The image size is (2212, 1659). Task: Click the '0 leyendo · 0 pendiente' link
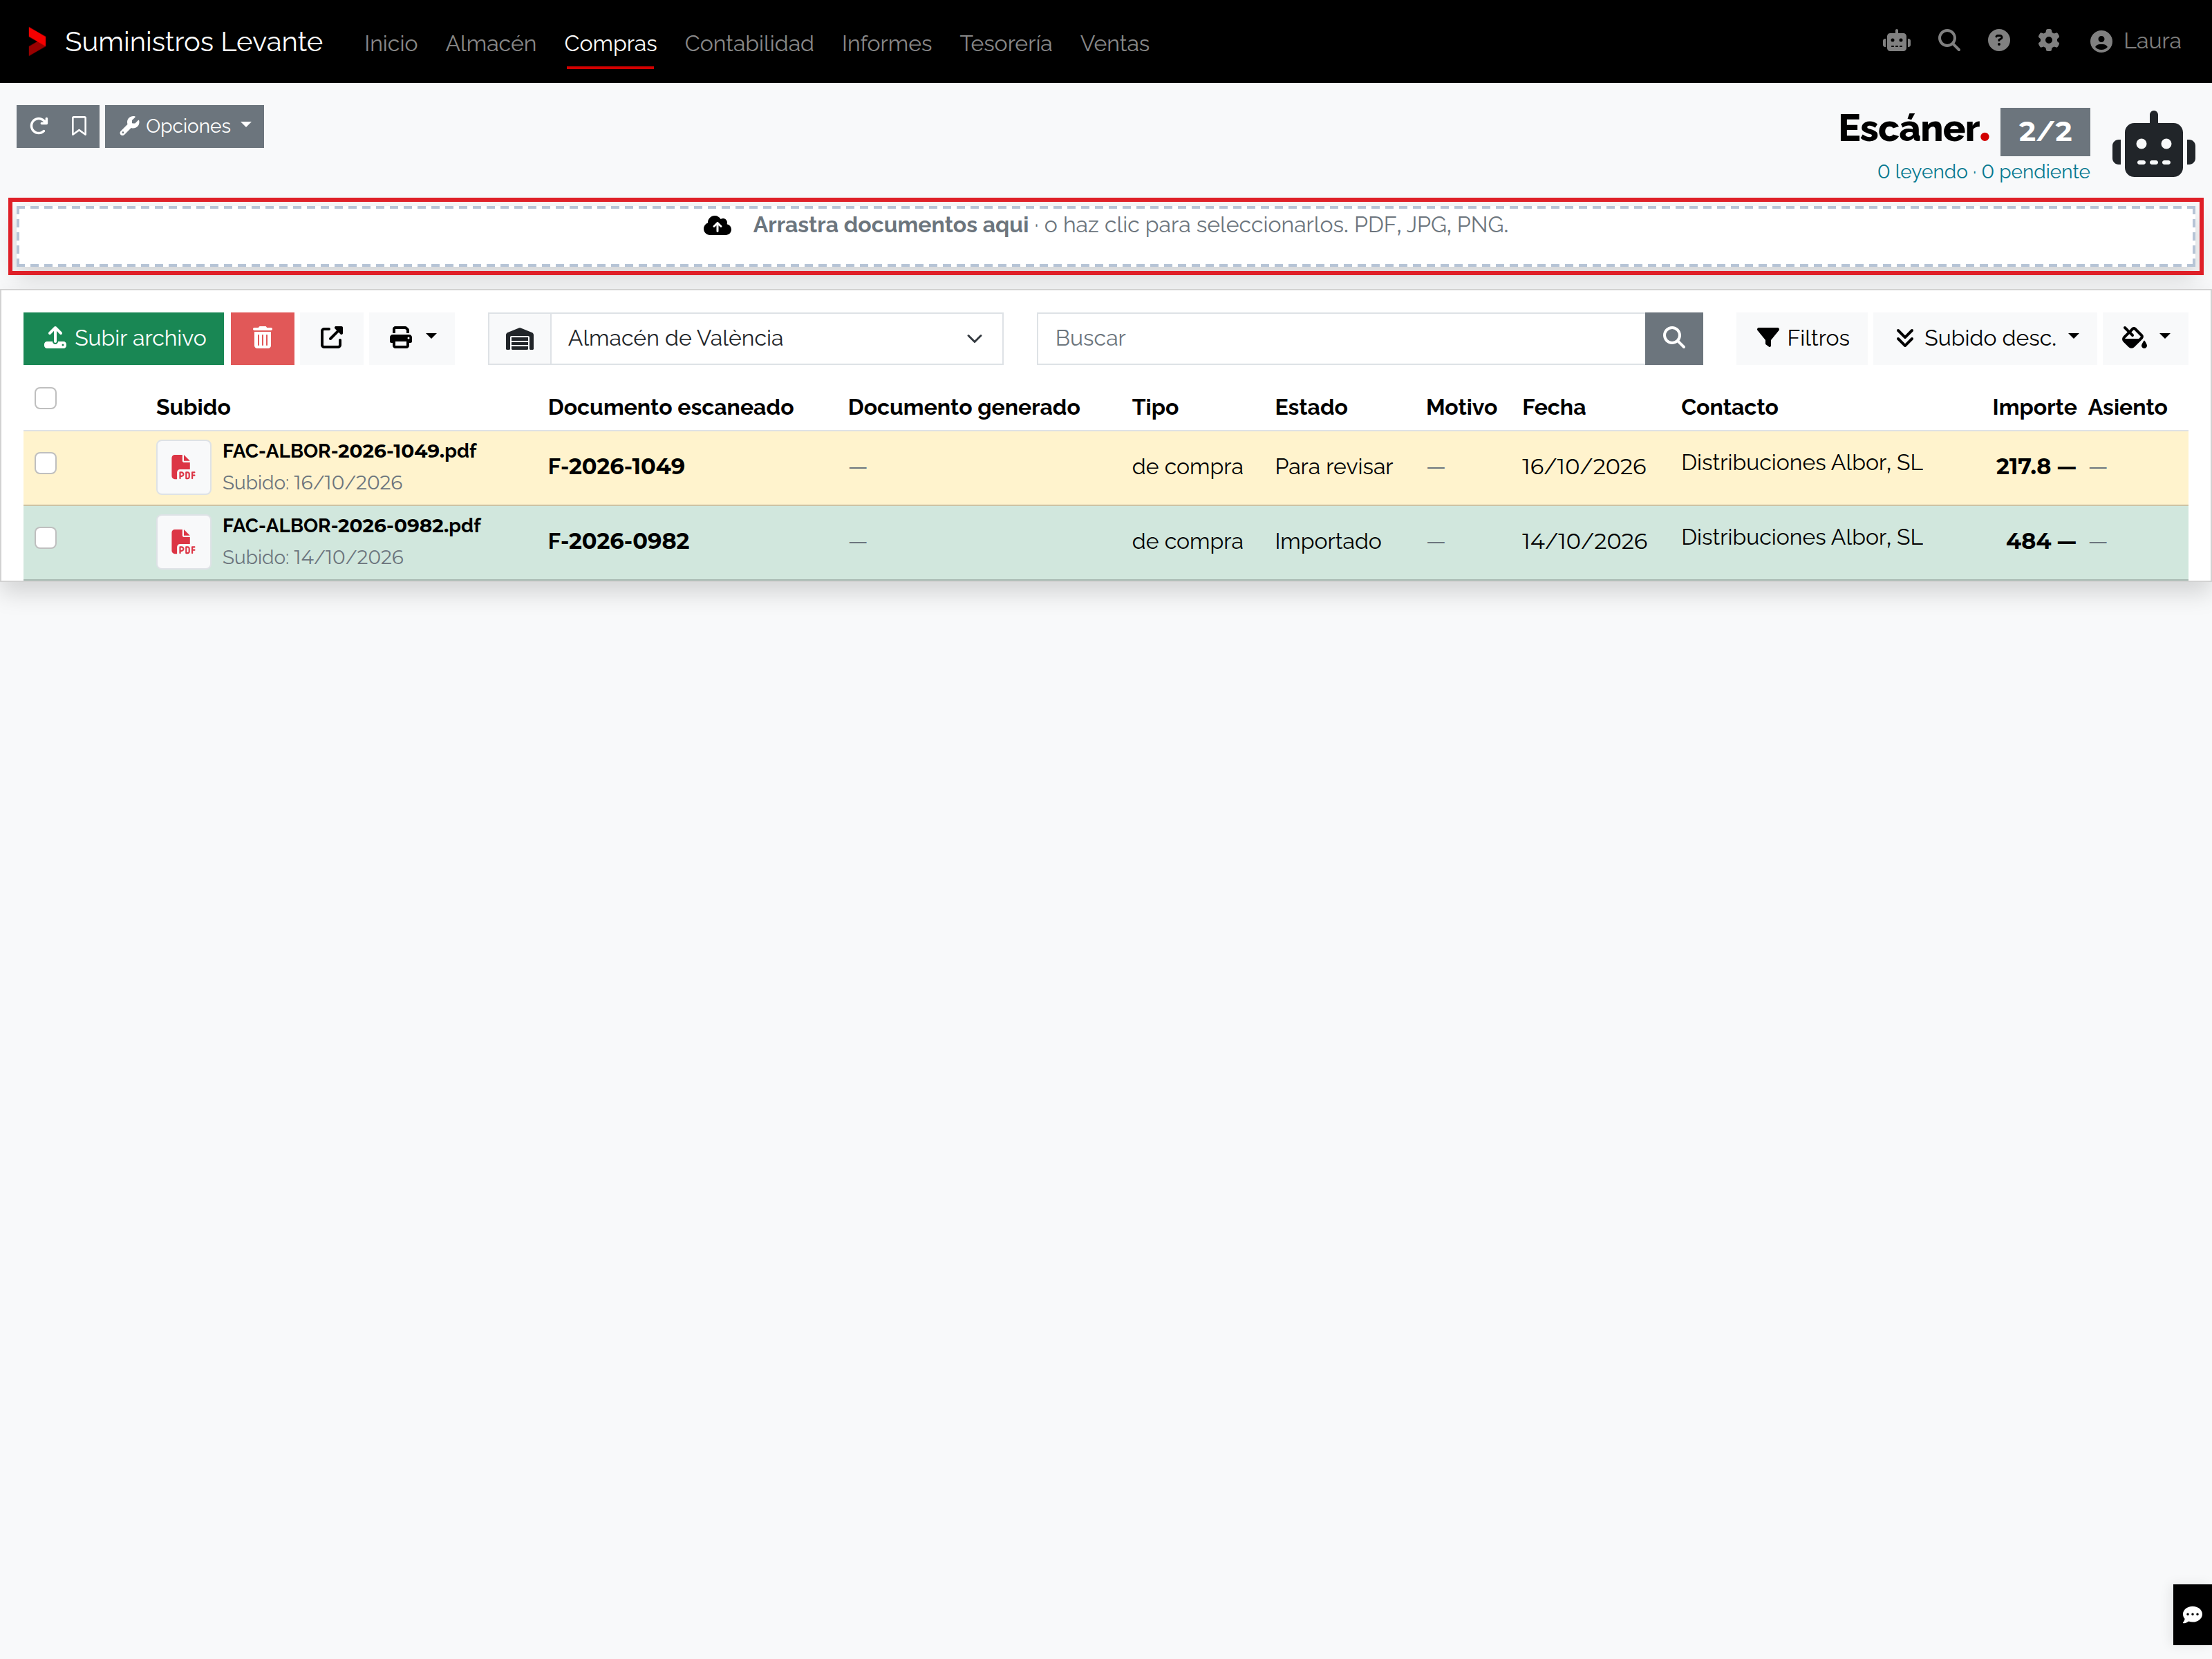[x=1983, y=172]
